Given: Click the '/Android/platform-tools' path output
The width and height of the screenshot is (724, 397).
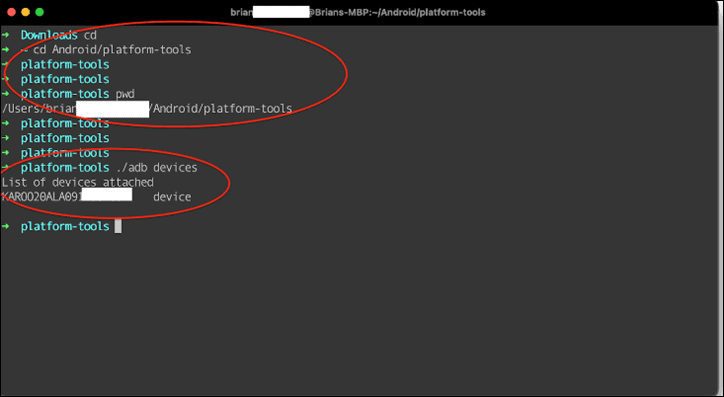Looking at the screenshot, I should pos(221,109).
